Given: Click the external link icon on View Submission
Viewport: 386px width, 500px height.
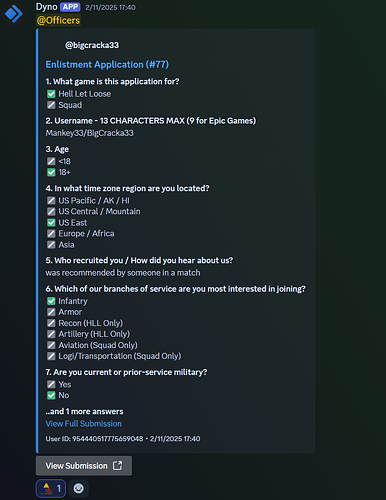Looking at the screenshot, I should [117, 466].
